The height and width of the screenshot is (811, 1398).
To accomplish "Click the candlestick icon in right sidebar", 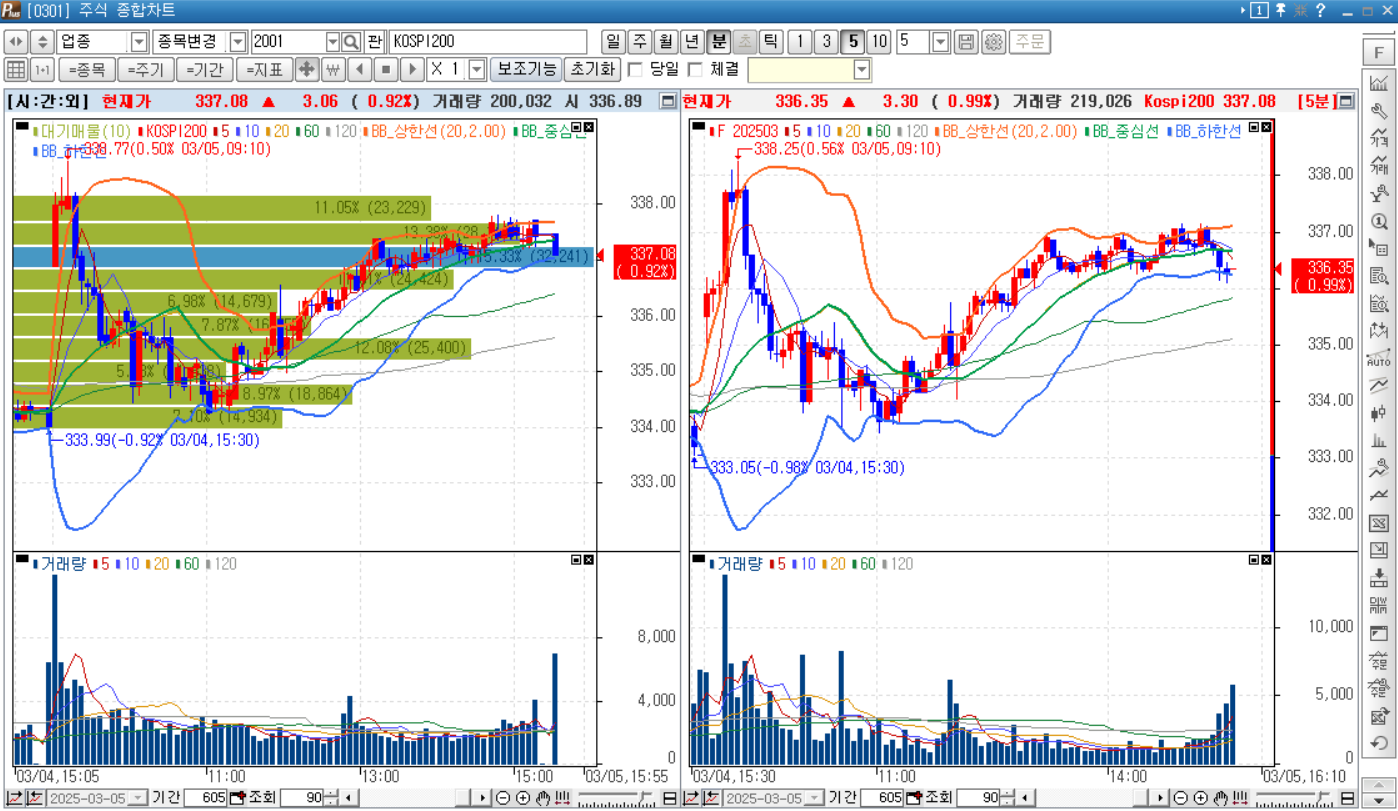I will click(1379, 413).
